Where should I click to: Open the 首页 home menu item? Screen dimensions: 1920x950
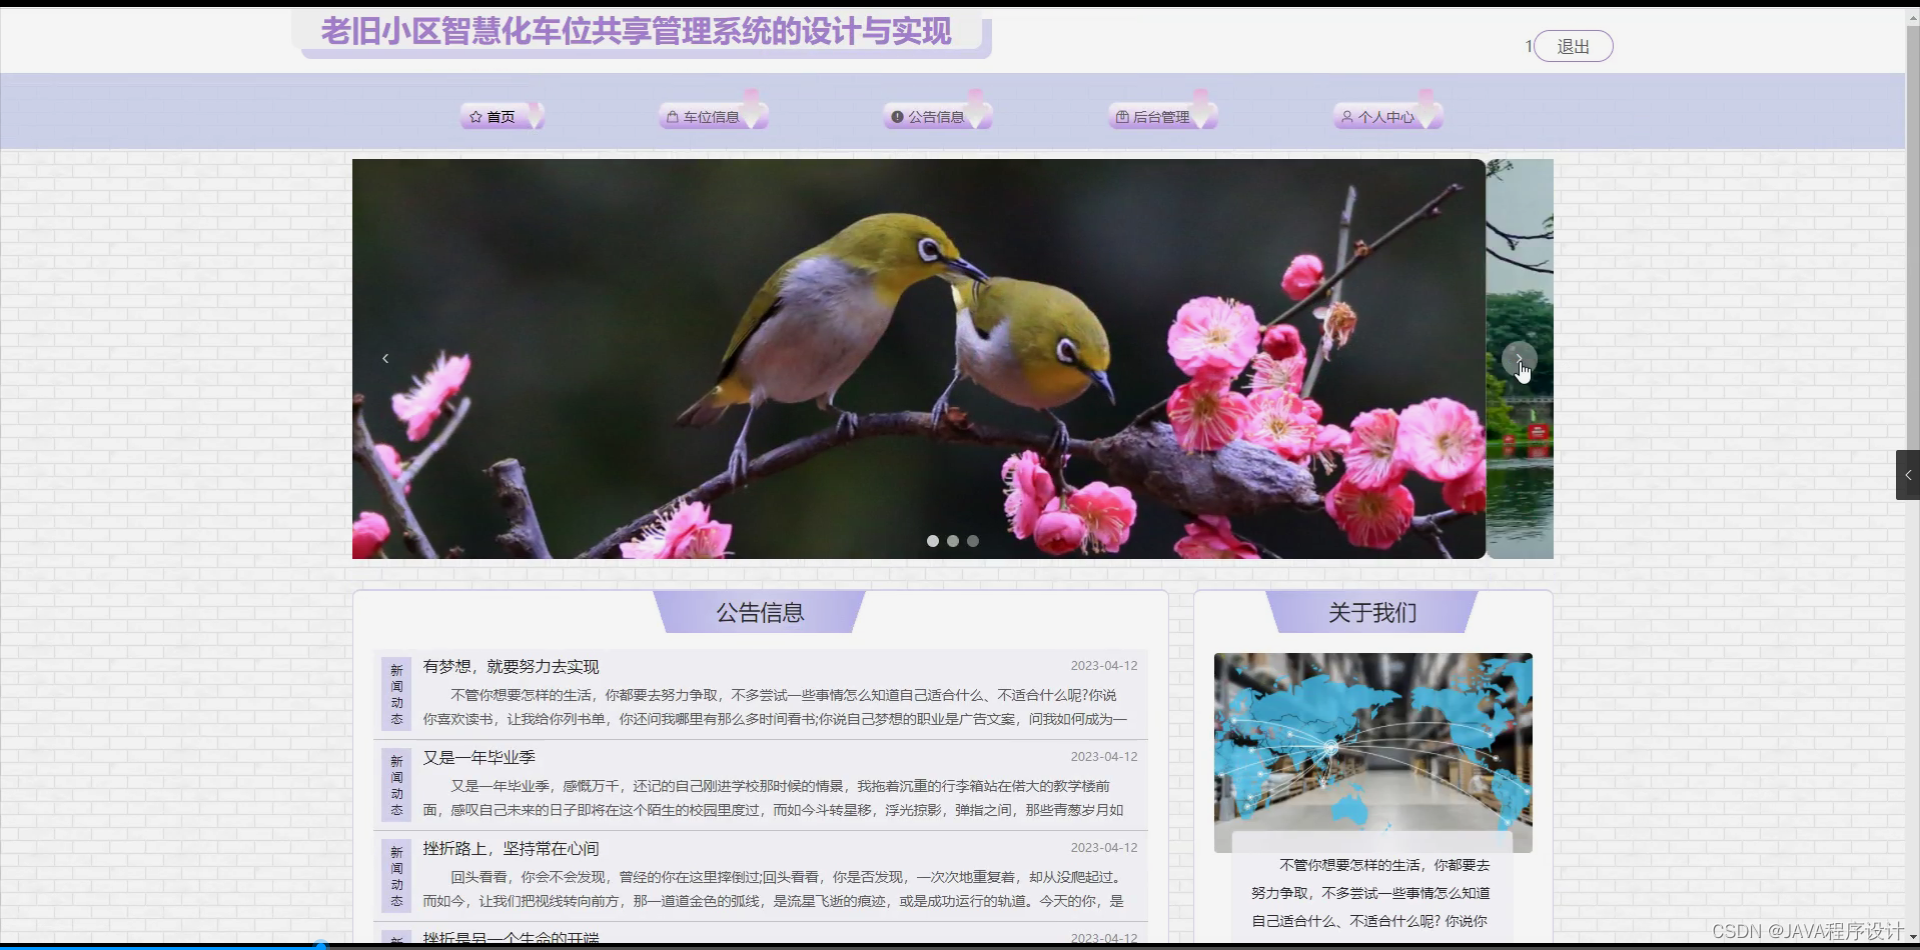500,117
